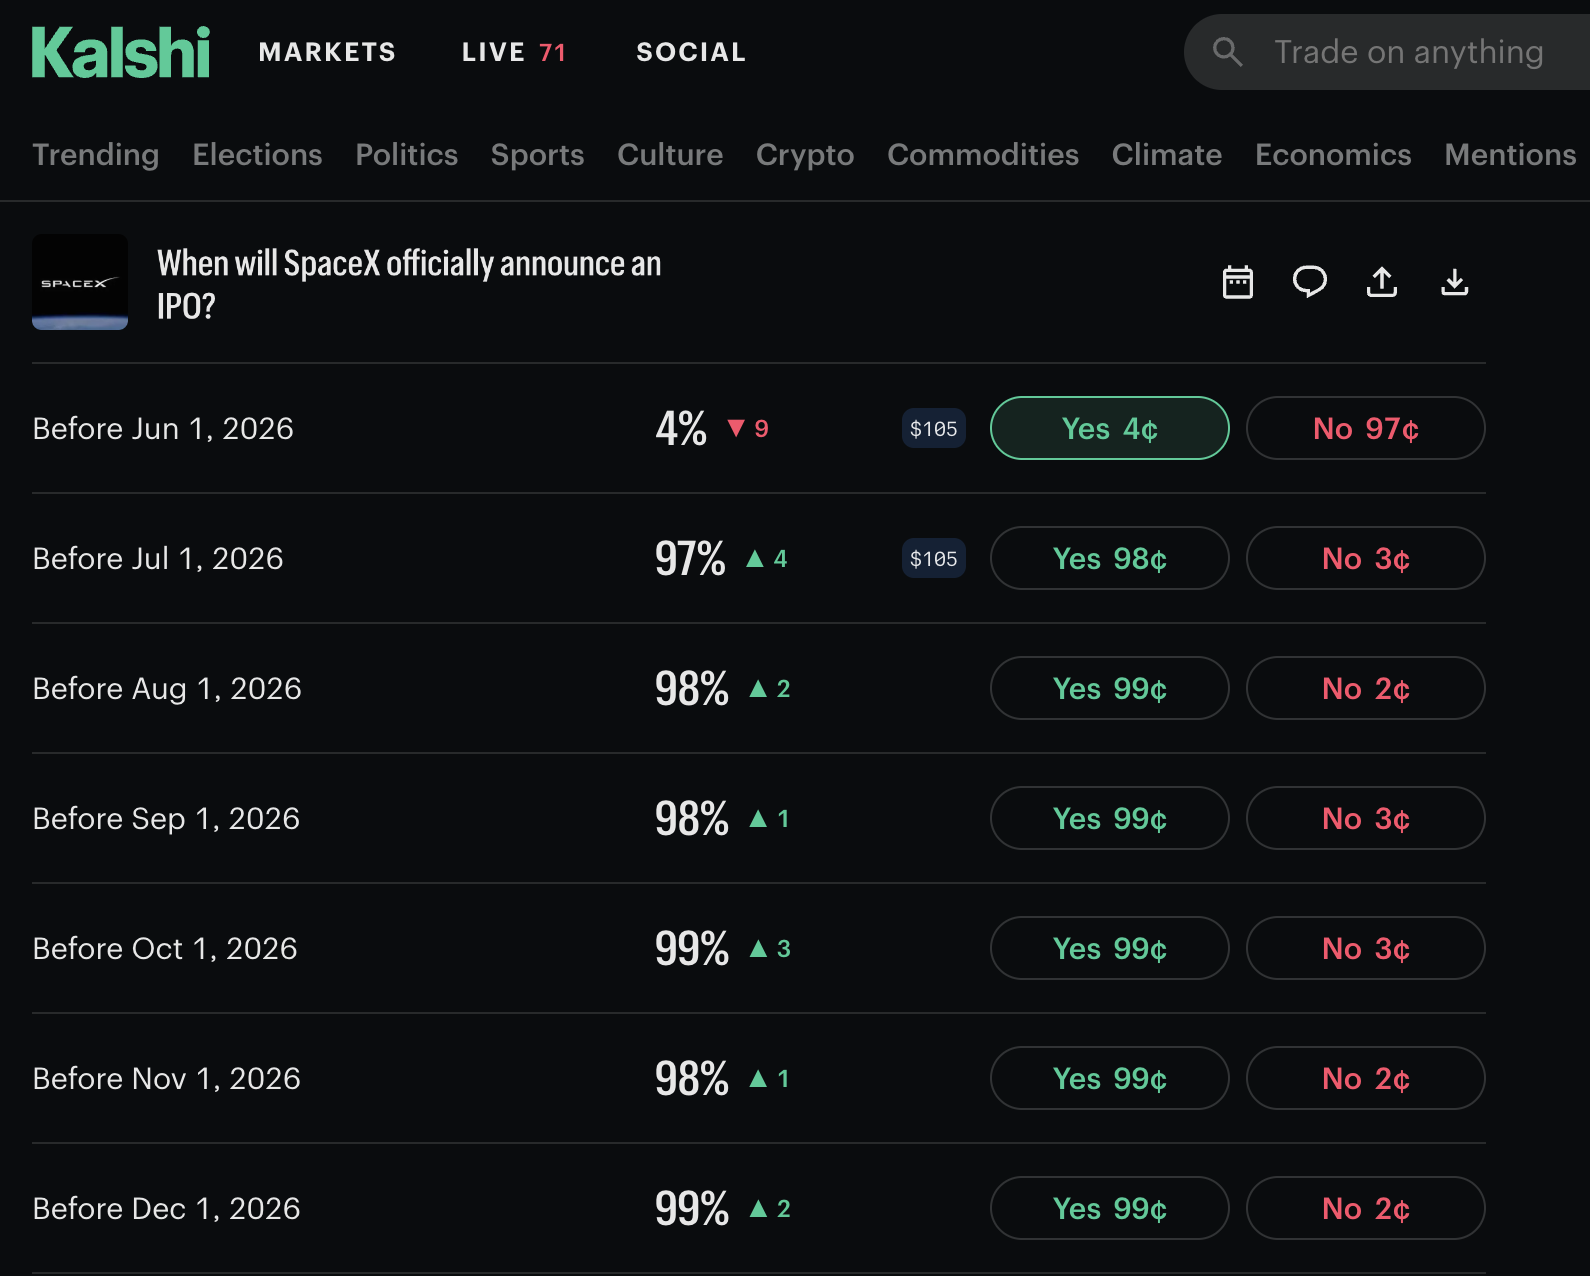This screenshot has width=1590, height=1276.
Task: Buy Yes 98¢ for Before Jul 1, 2026
Action: pyautogui.click(x=1110, y=558)
